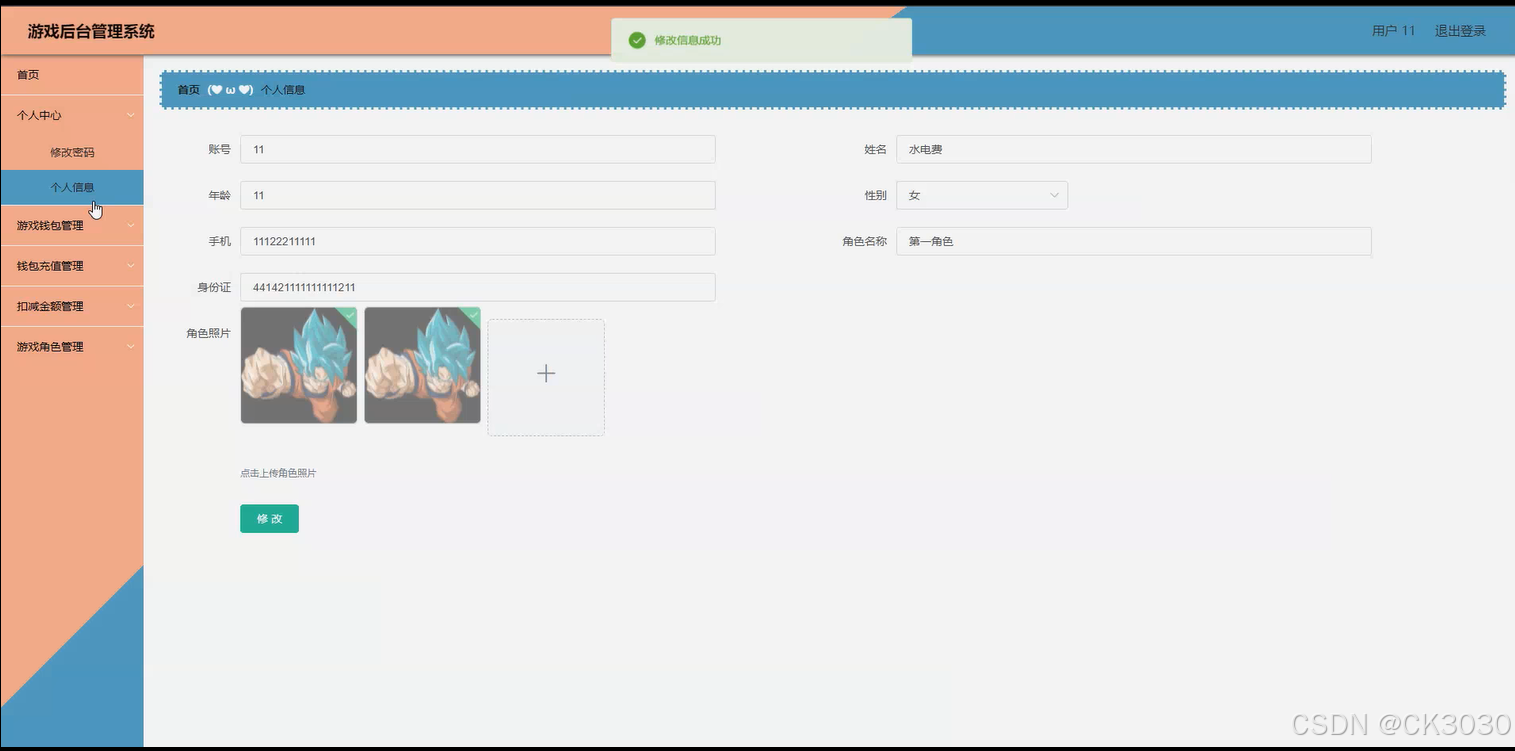This screenshot has height=751, width=1515.
Task: Click the 姓名 input field
Action: (1134, 149)
